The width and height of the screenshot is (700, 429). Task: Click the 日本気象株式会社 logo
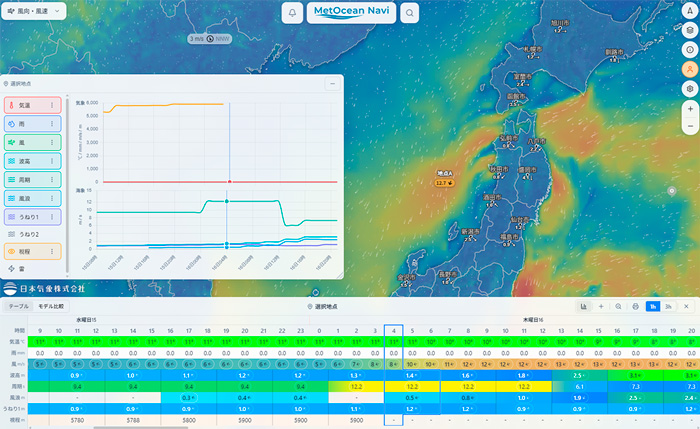click(x=44, y=289)
